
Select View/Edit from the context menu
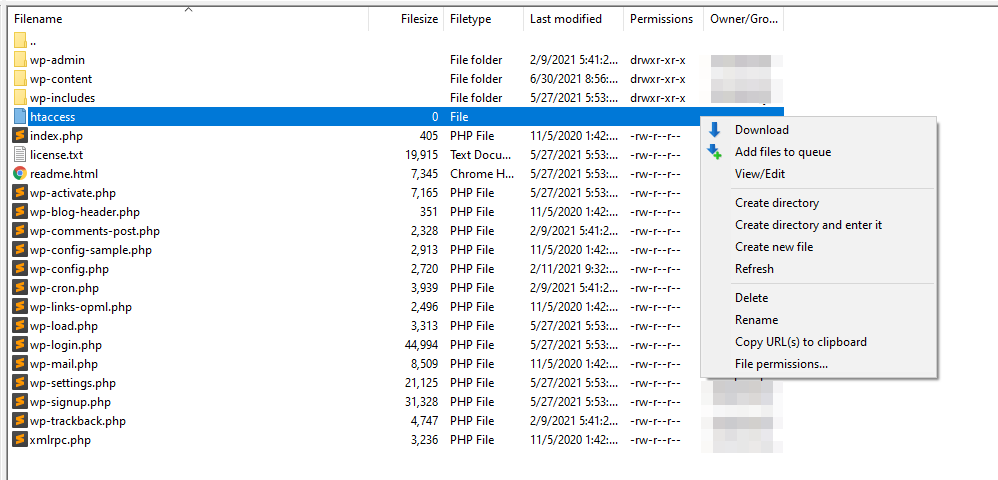point(760,174)
